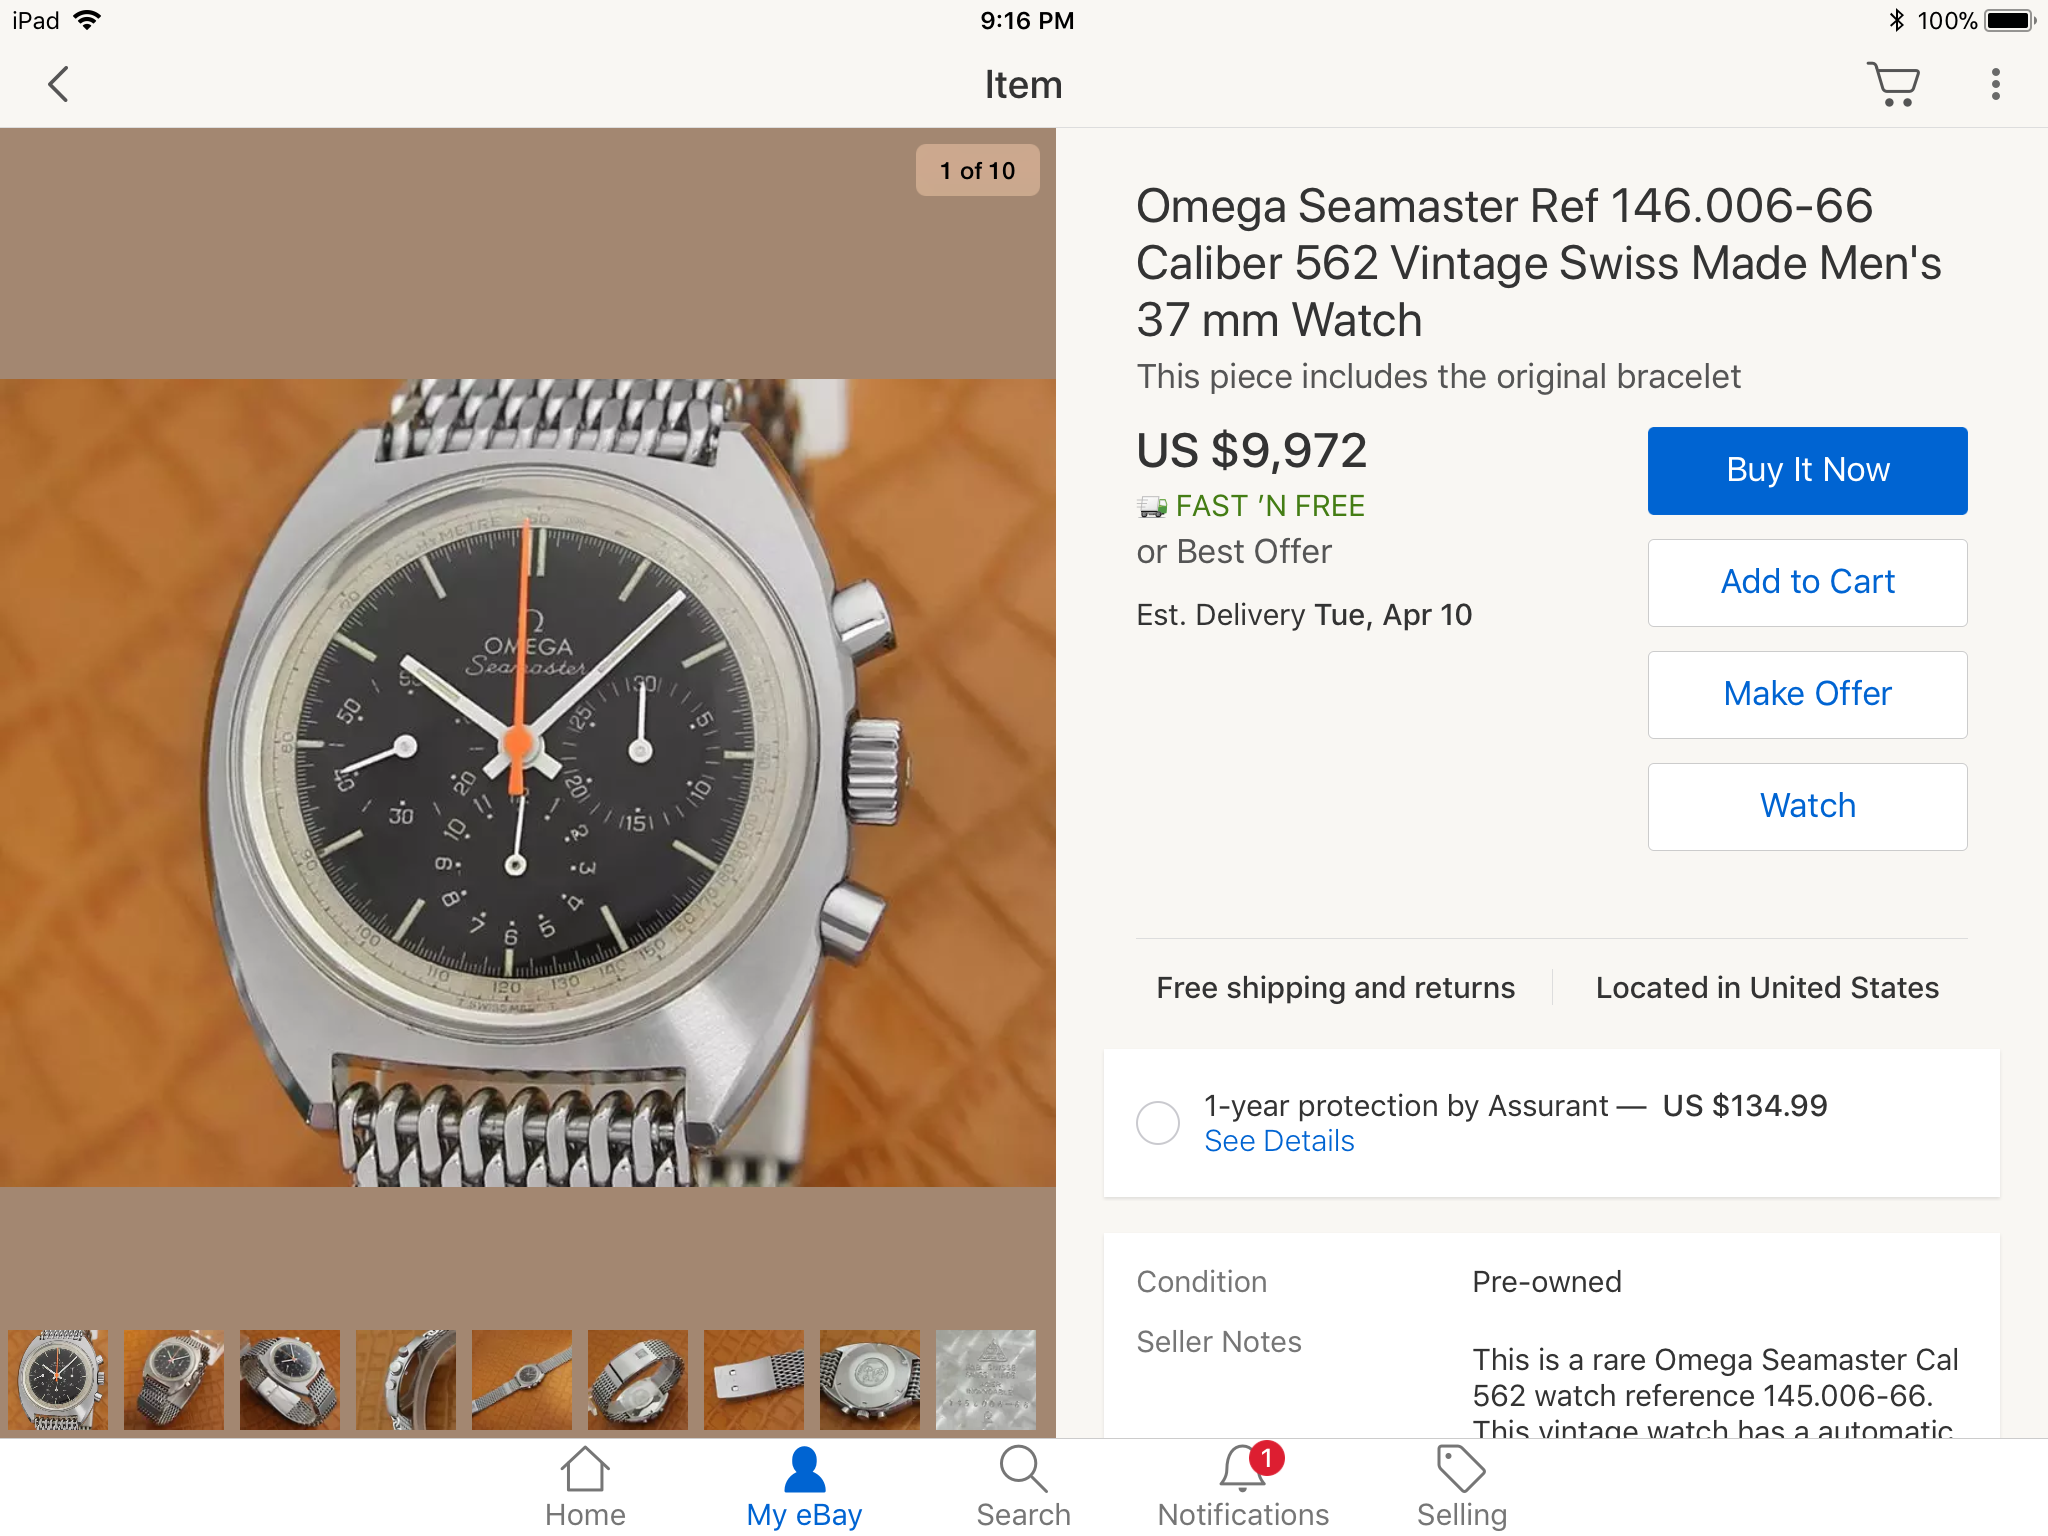Screen dimensions: 2048x1536
Task: Tap the Make Offer button
Action: point(1807,695)
